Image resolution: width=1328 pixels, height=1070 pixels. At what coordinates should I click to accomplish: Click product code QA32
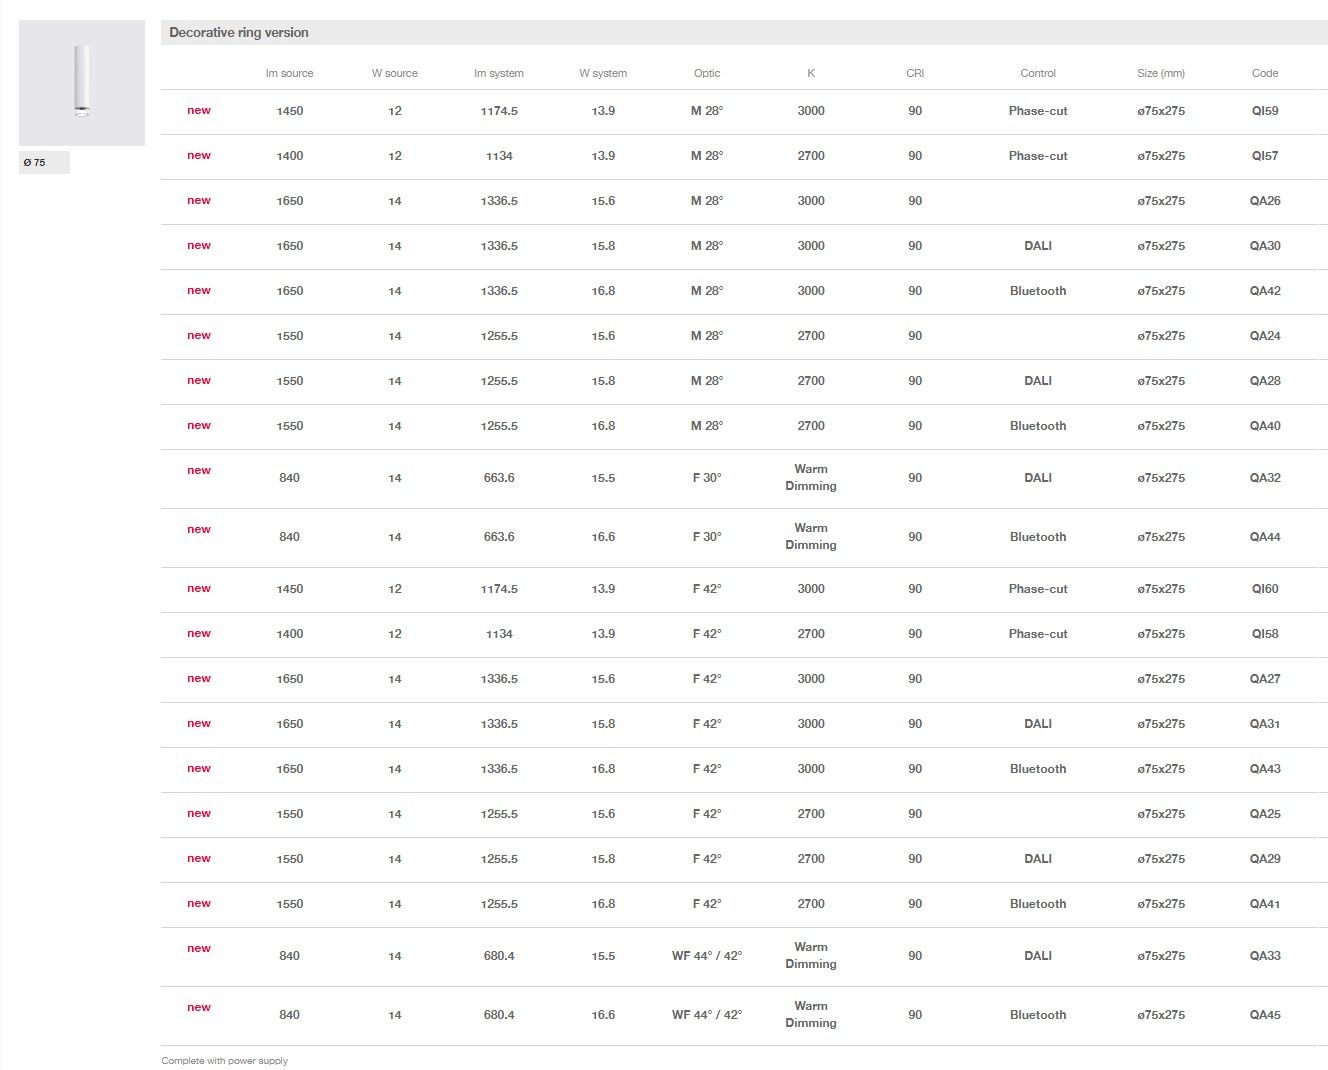(x=1264, y=478)
